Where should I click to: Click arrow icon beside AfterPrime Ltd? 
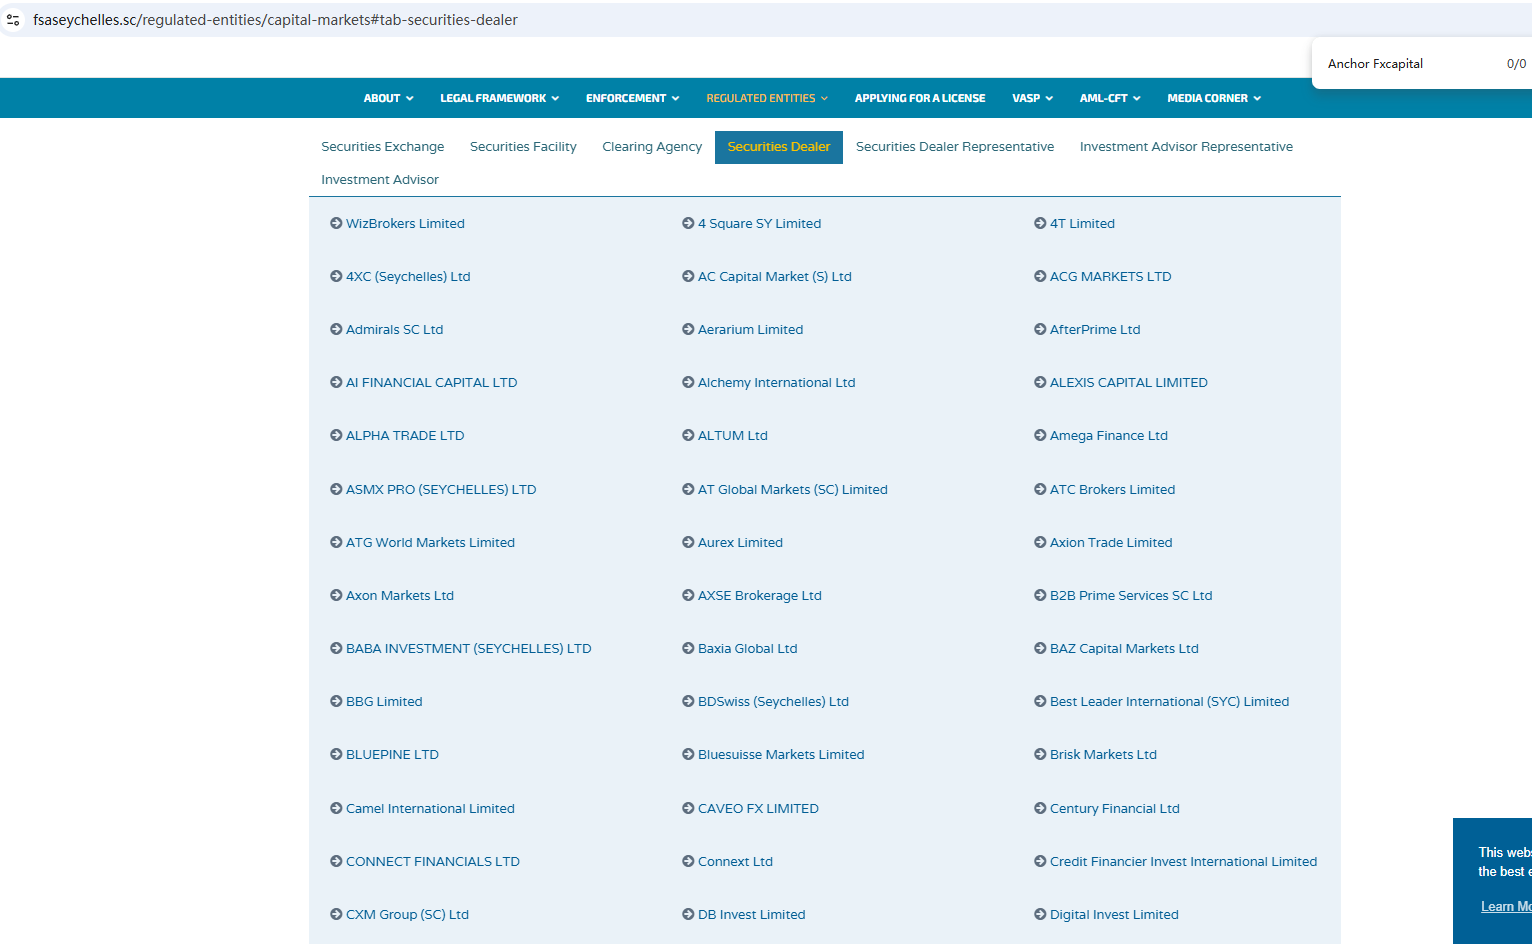click(x=1040, y=329)
